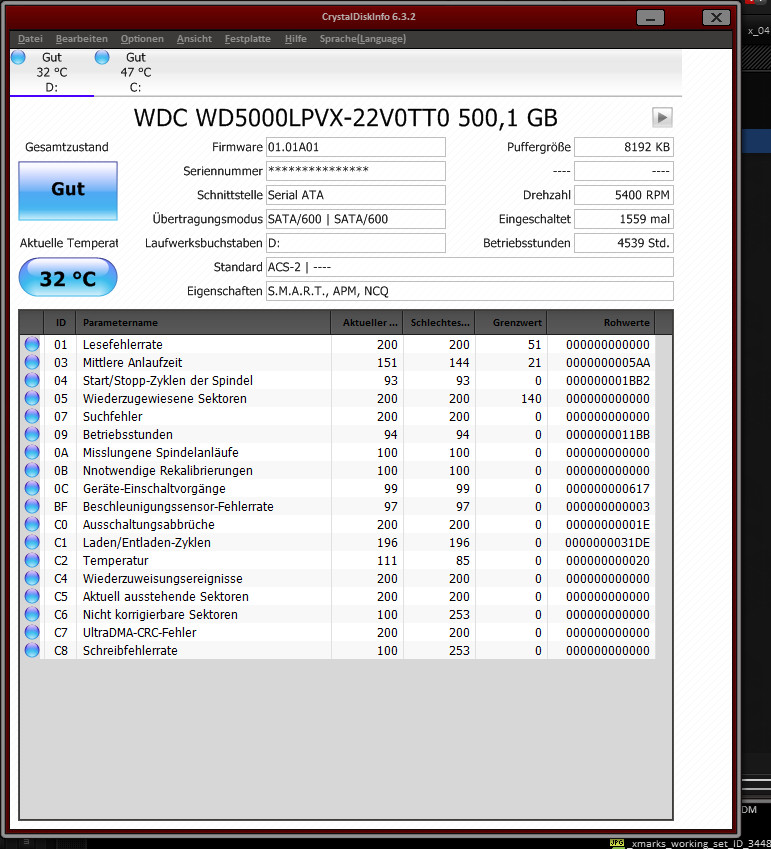Click raw value 0000000031DE
This screenshot has width=771, height=849.
(x=607, y=543)
